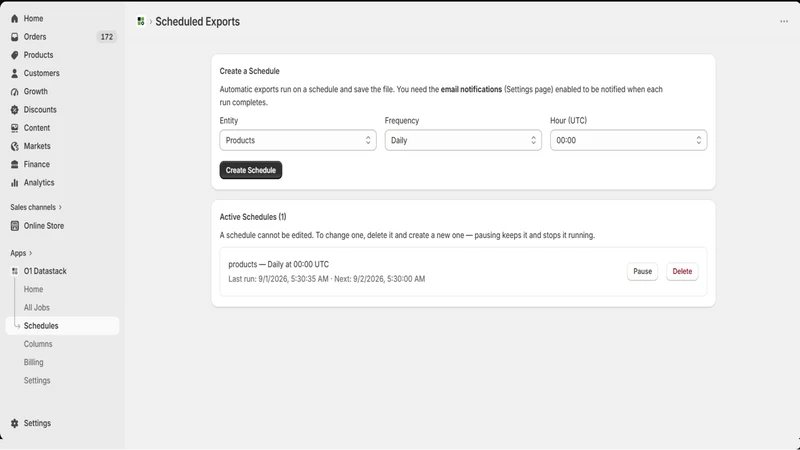Click the Orders inbox icon
800x450 pixels.
[14, 37]
